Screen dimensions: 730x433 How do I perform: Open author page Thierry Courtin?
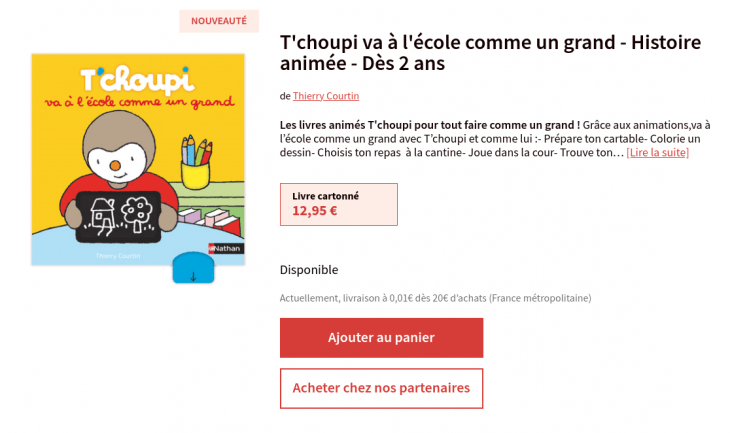tap(326, 96)
